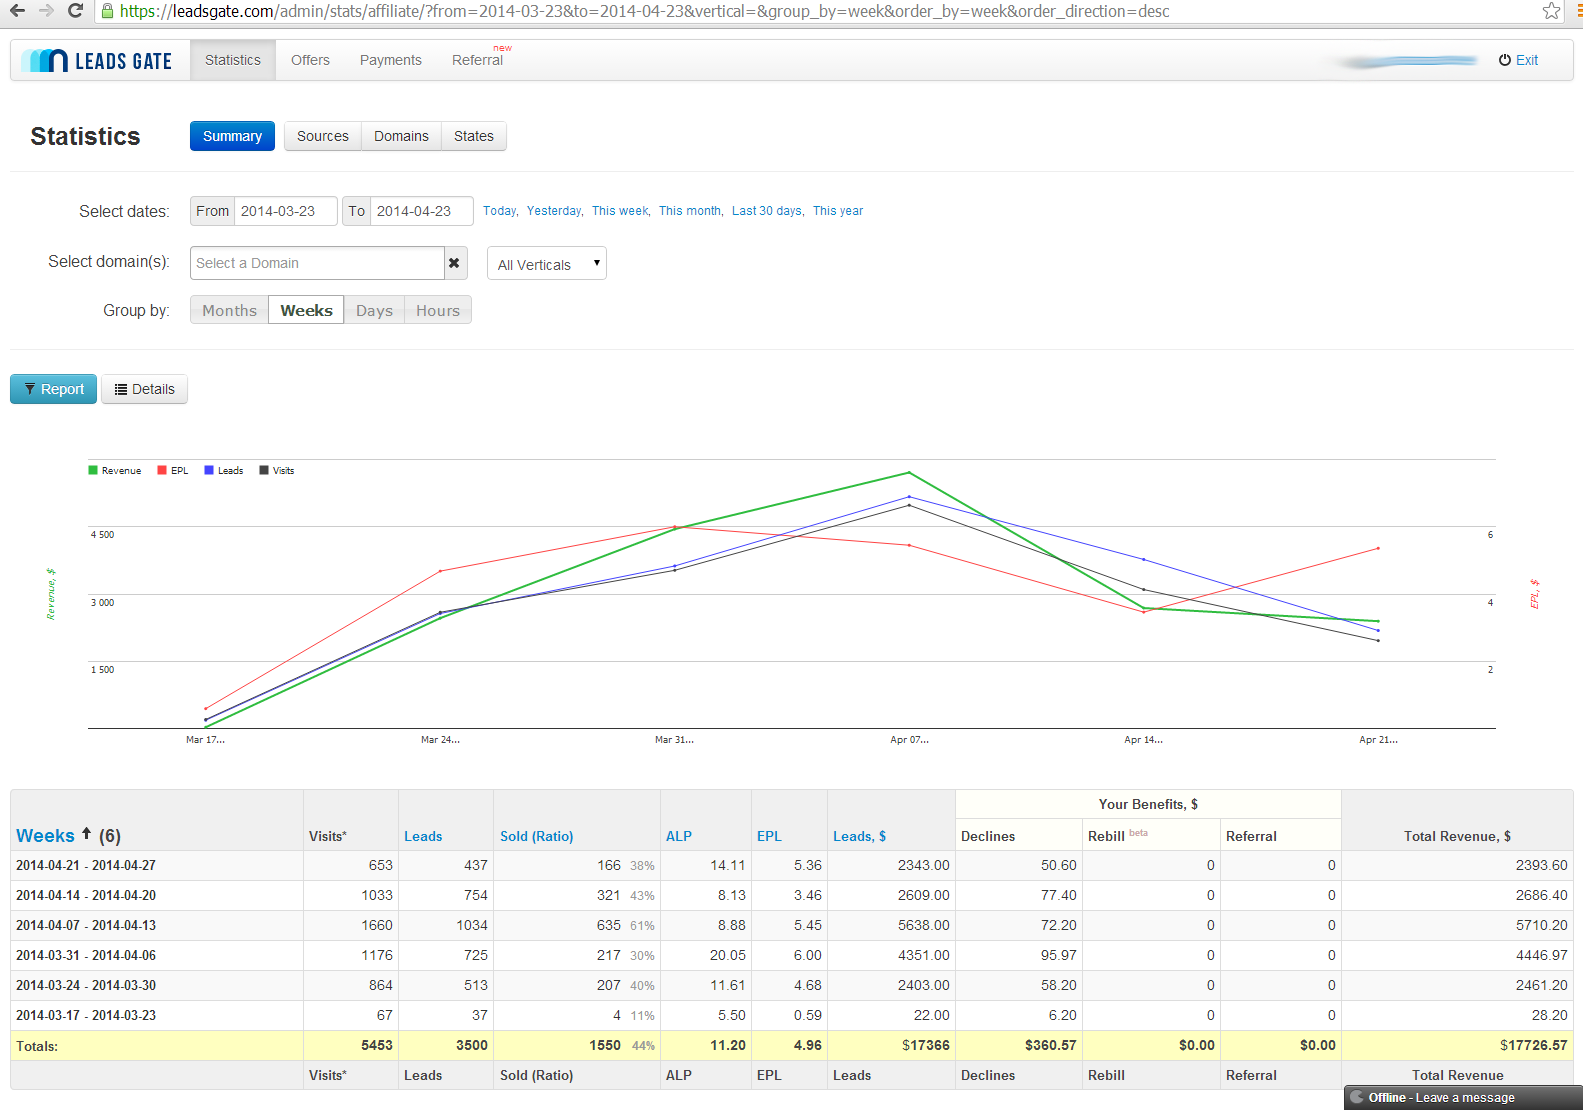
Task: Click the From date input field
Action: click(x=285, y=211)
